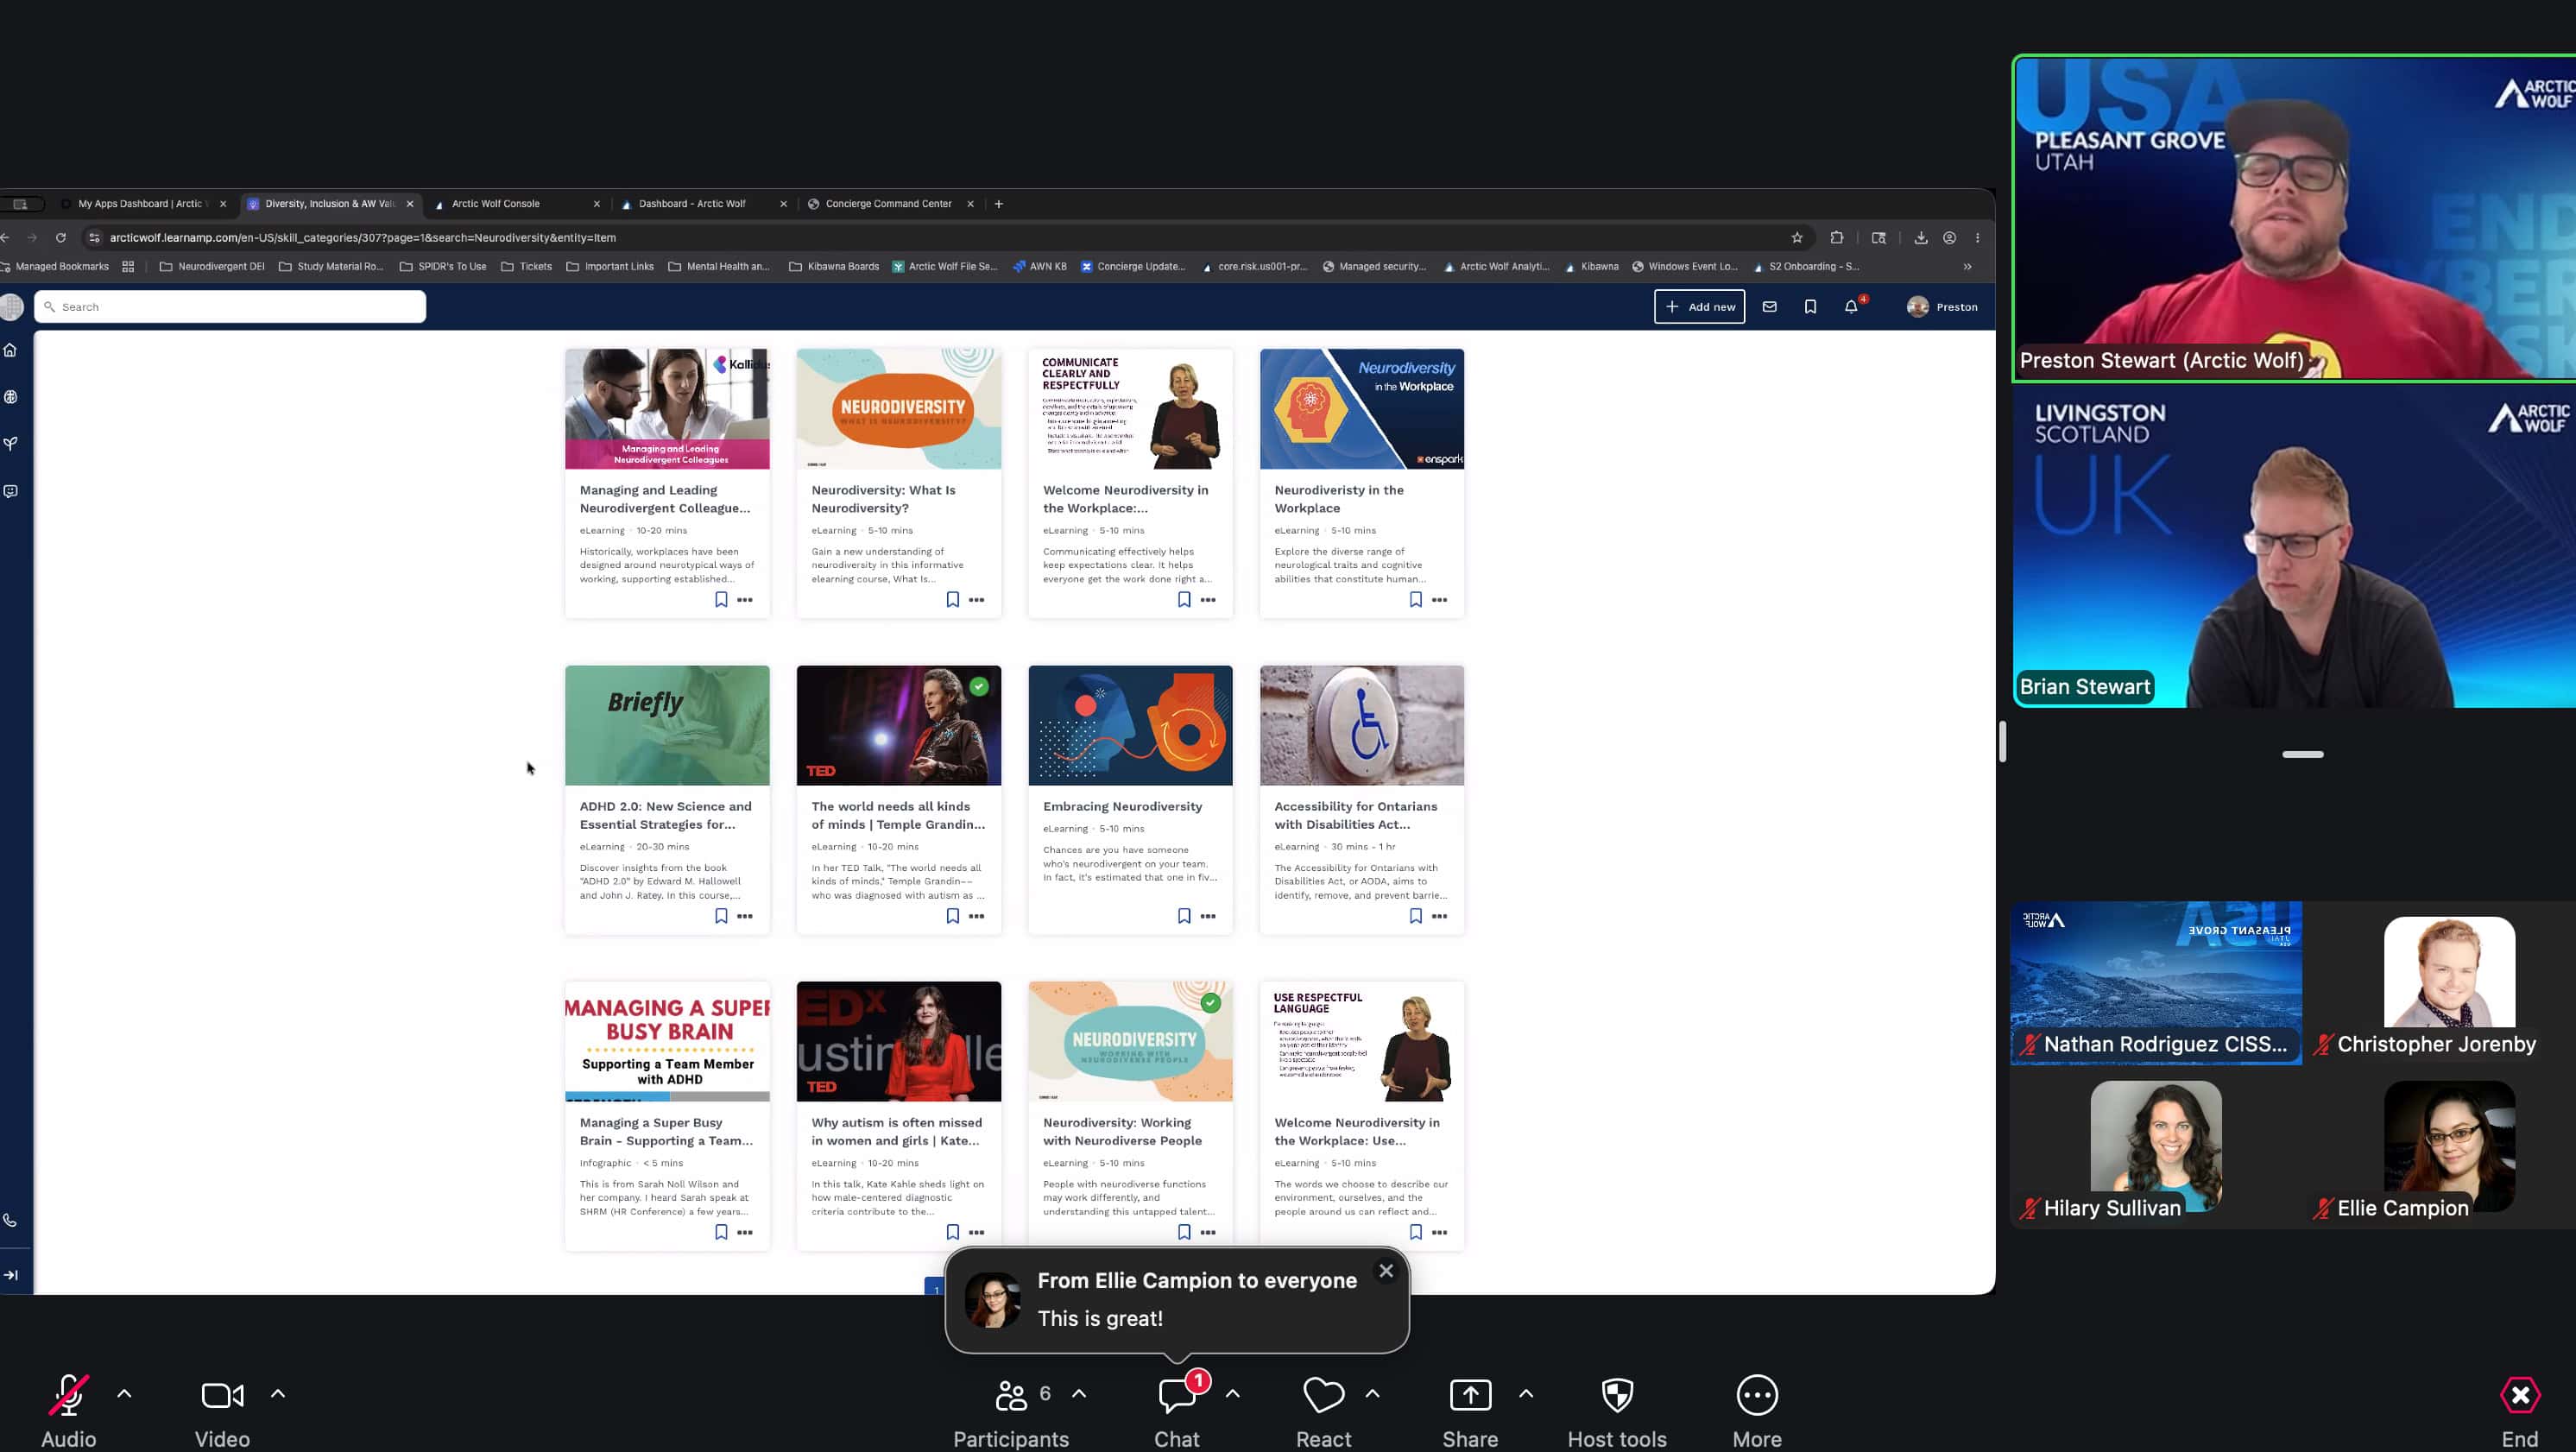Image resolution: width=2576 pixels, height=1452 pixels.
Task: Open a new browser tab
Action: 998,204
